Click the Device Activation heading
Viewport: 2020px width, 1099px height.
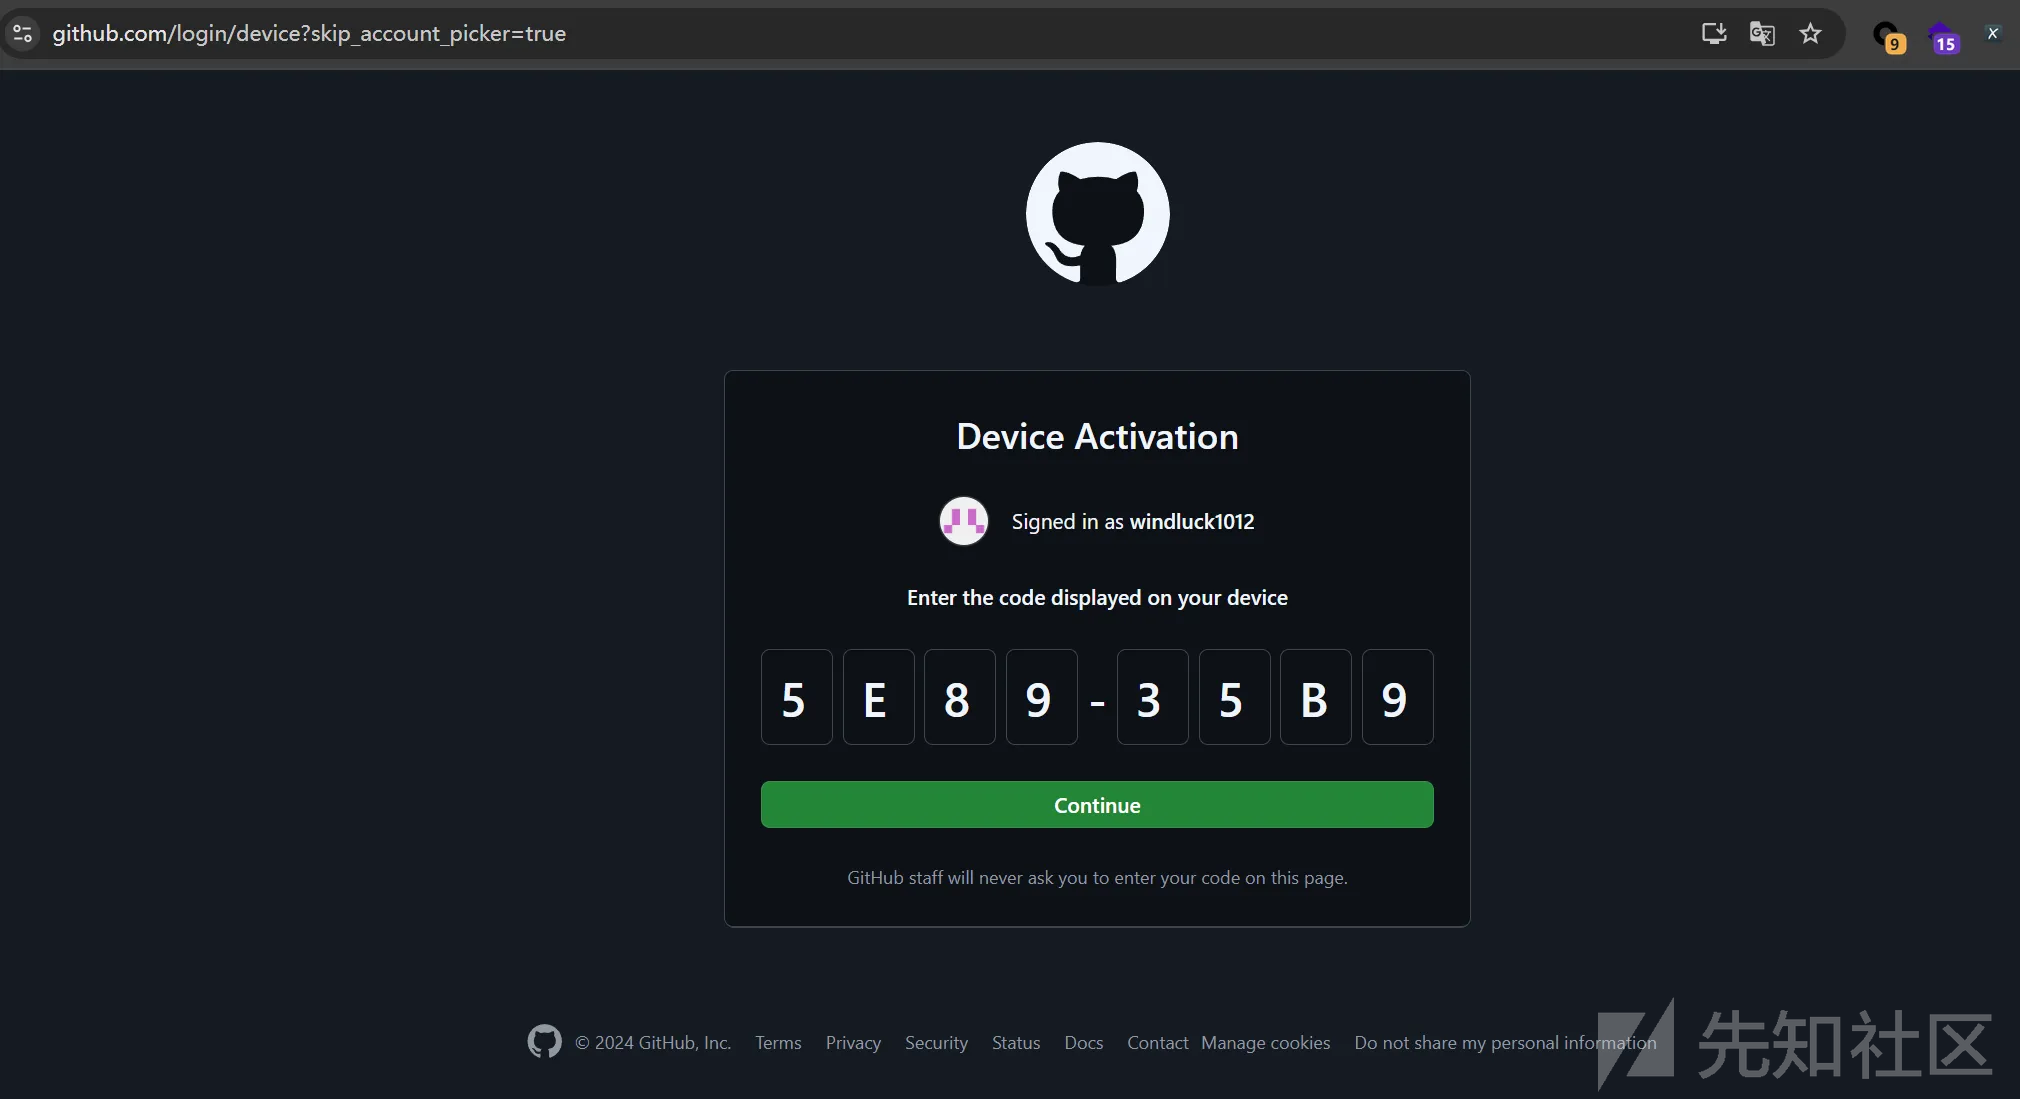click(1097, 437)
